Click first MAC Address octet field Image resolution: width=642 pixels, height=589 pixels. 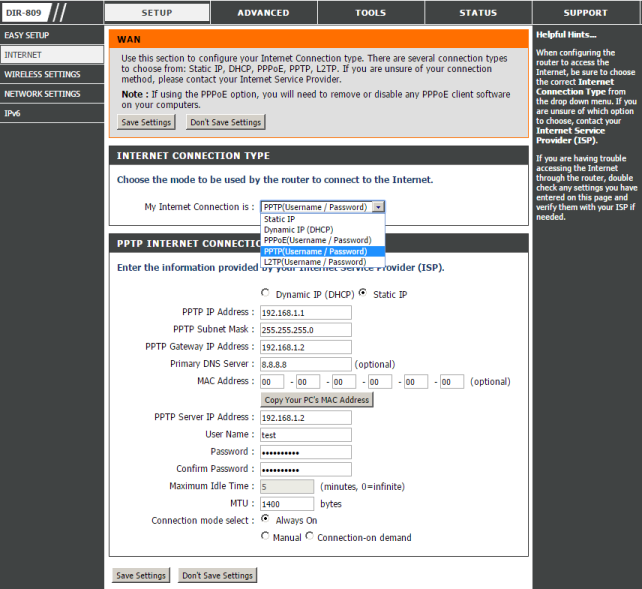pyautogui.click(x=272, y=382)
